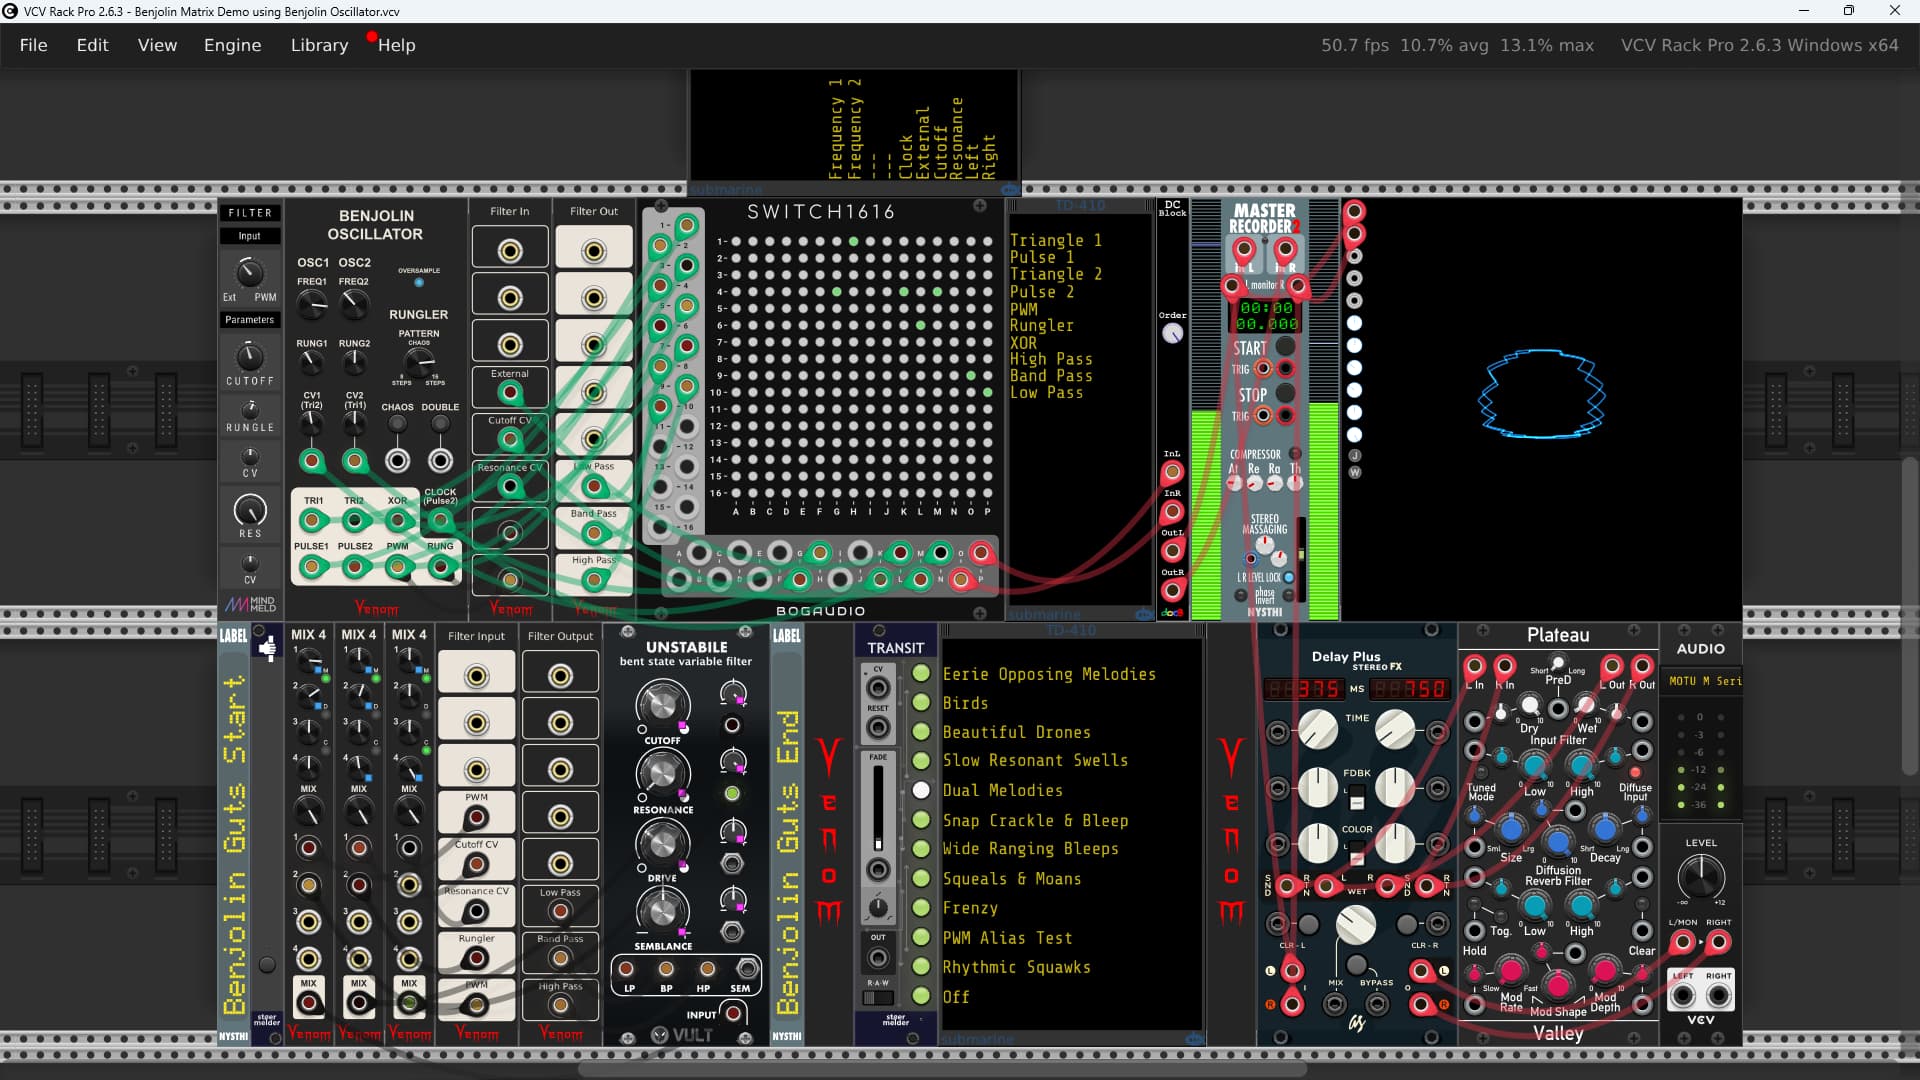Image resolution: width=1920 pixels, height=1080 pixels.
Task: Click the TRI1 output jack on Benjolin Oscillator
Action: click(x=312, y=520)
